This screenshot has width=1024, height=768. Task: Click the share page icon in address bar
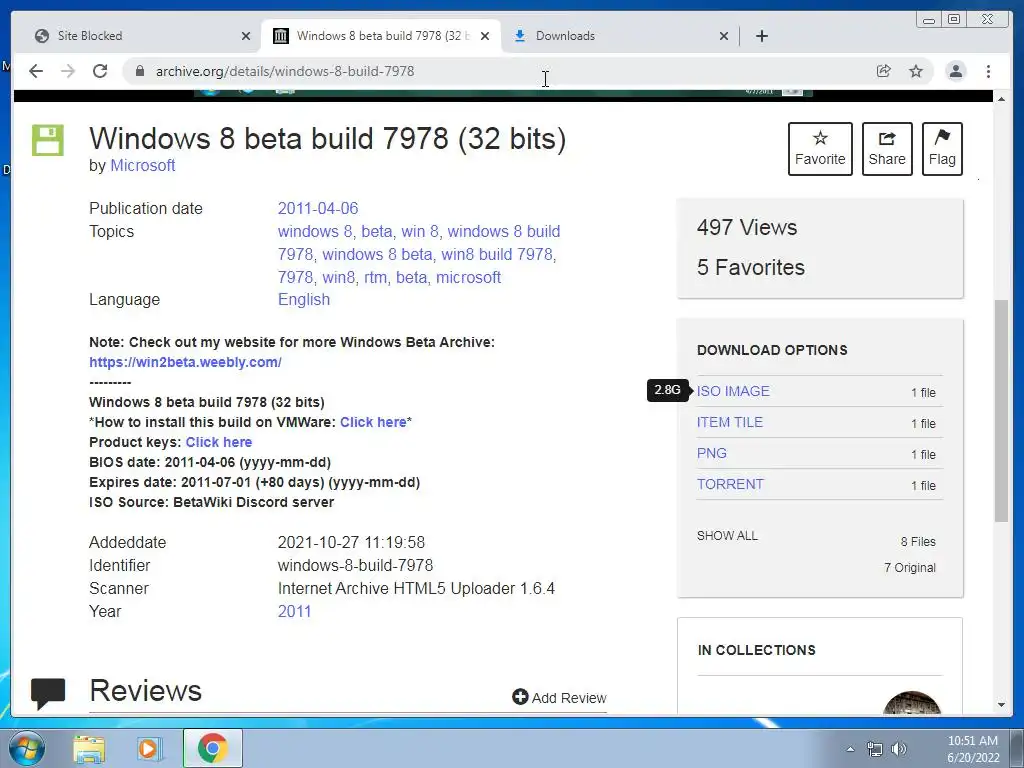884,71
